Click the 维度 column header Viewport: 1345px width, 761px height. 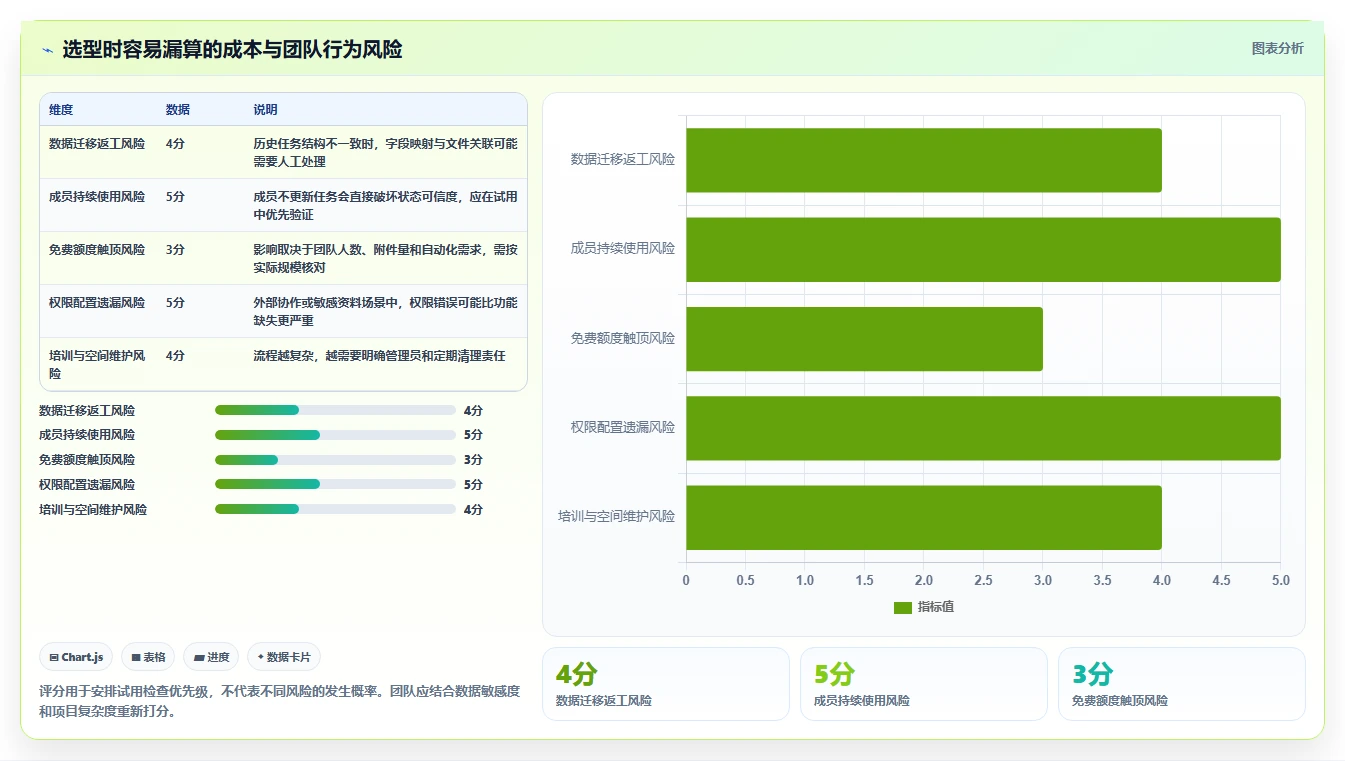[61, 109]
